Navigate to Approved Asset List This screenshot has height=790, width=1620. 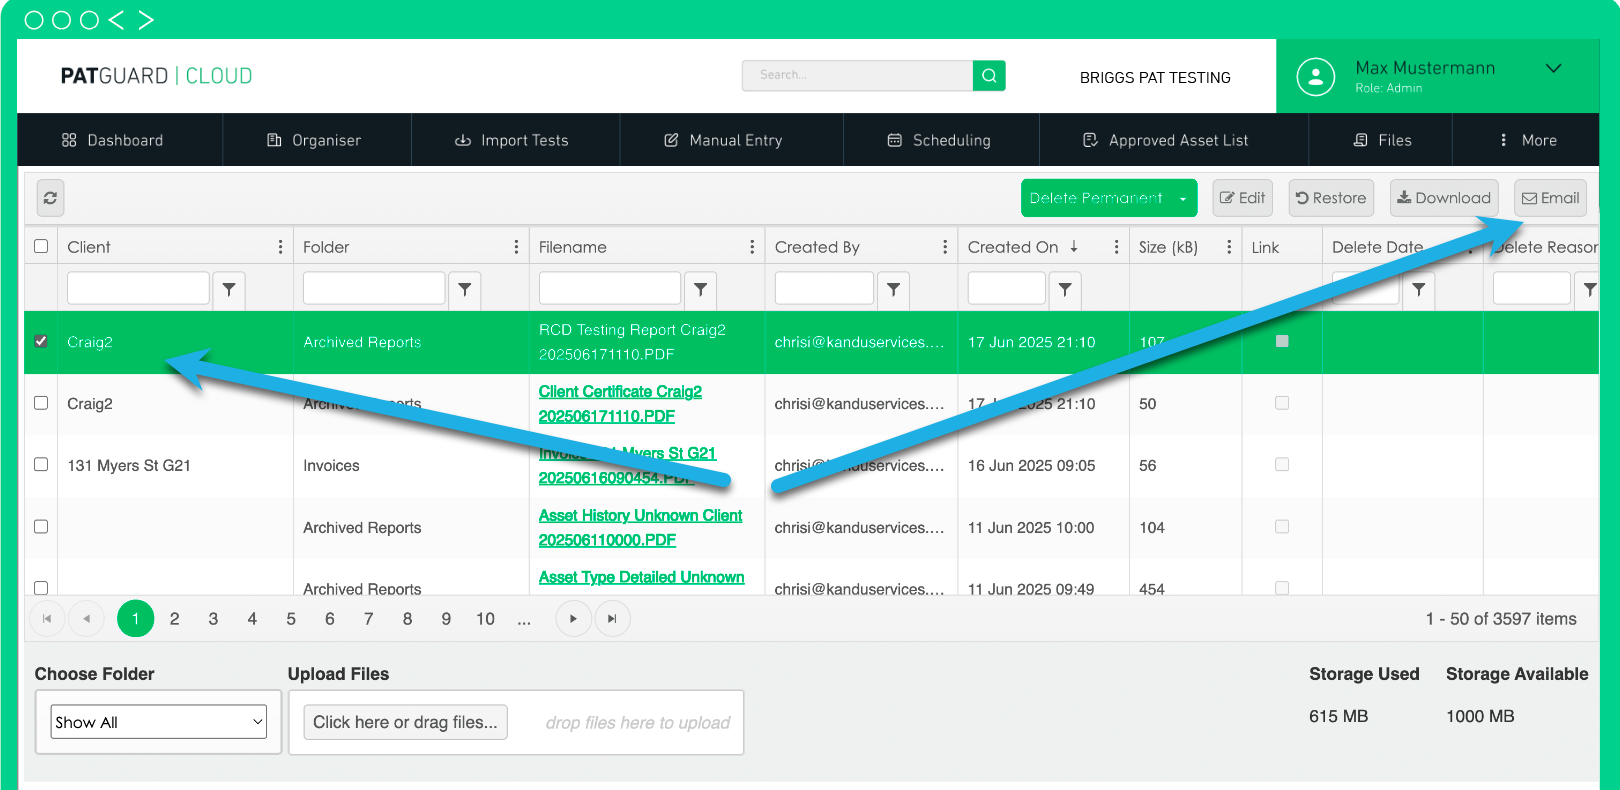[1166, 140]
